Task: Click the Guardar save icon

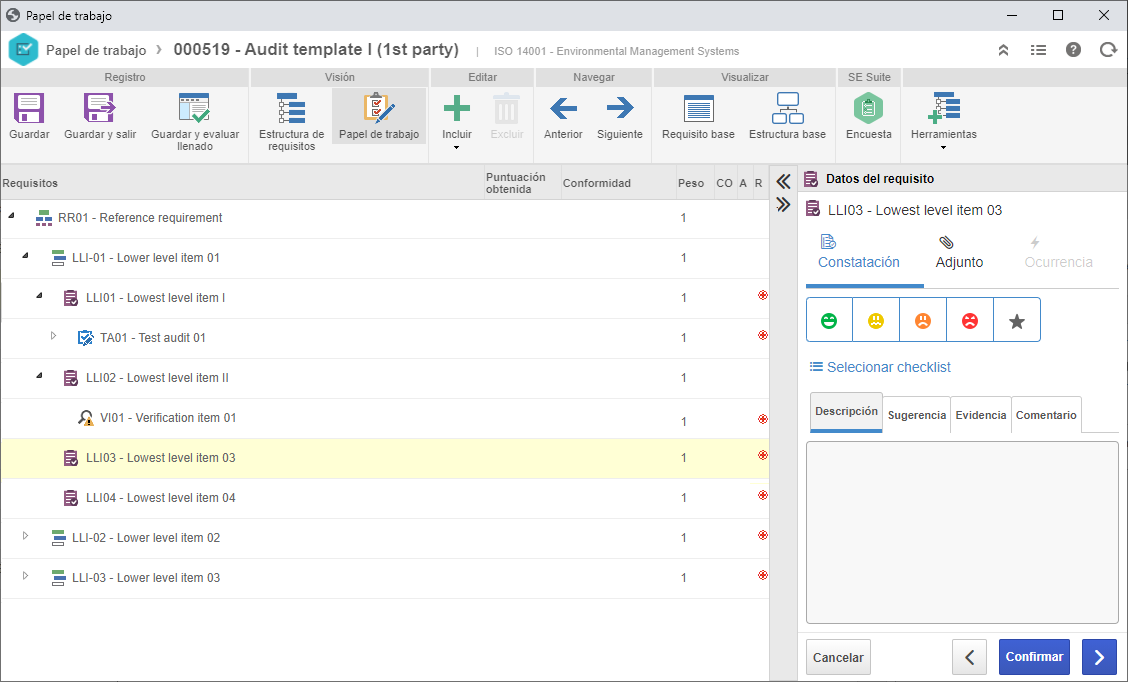Action: 29,109
